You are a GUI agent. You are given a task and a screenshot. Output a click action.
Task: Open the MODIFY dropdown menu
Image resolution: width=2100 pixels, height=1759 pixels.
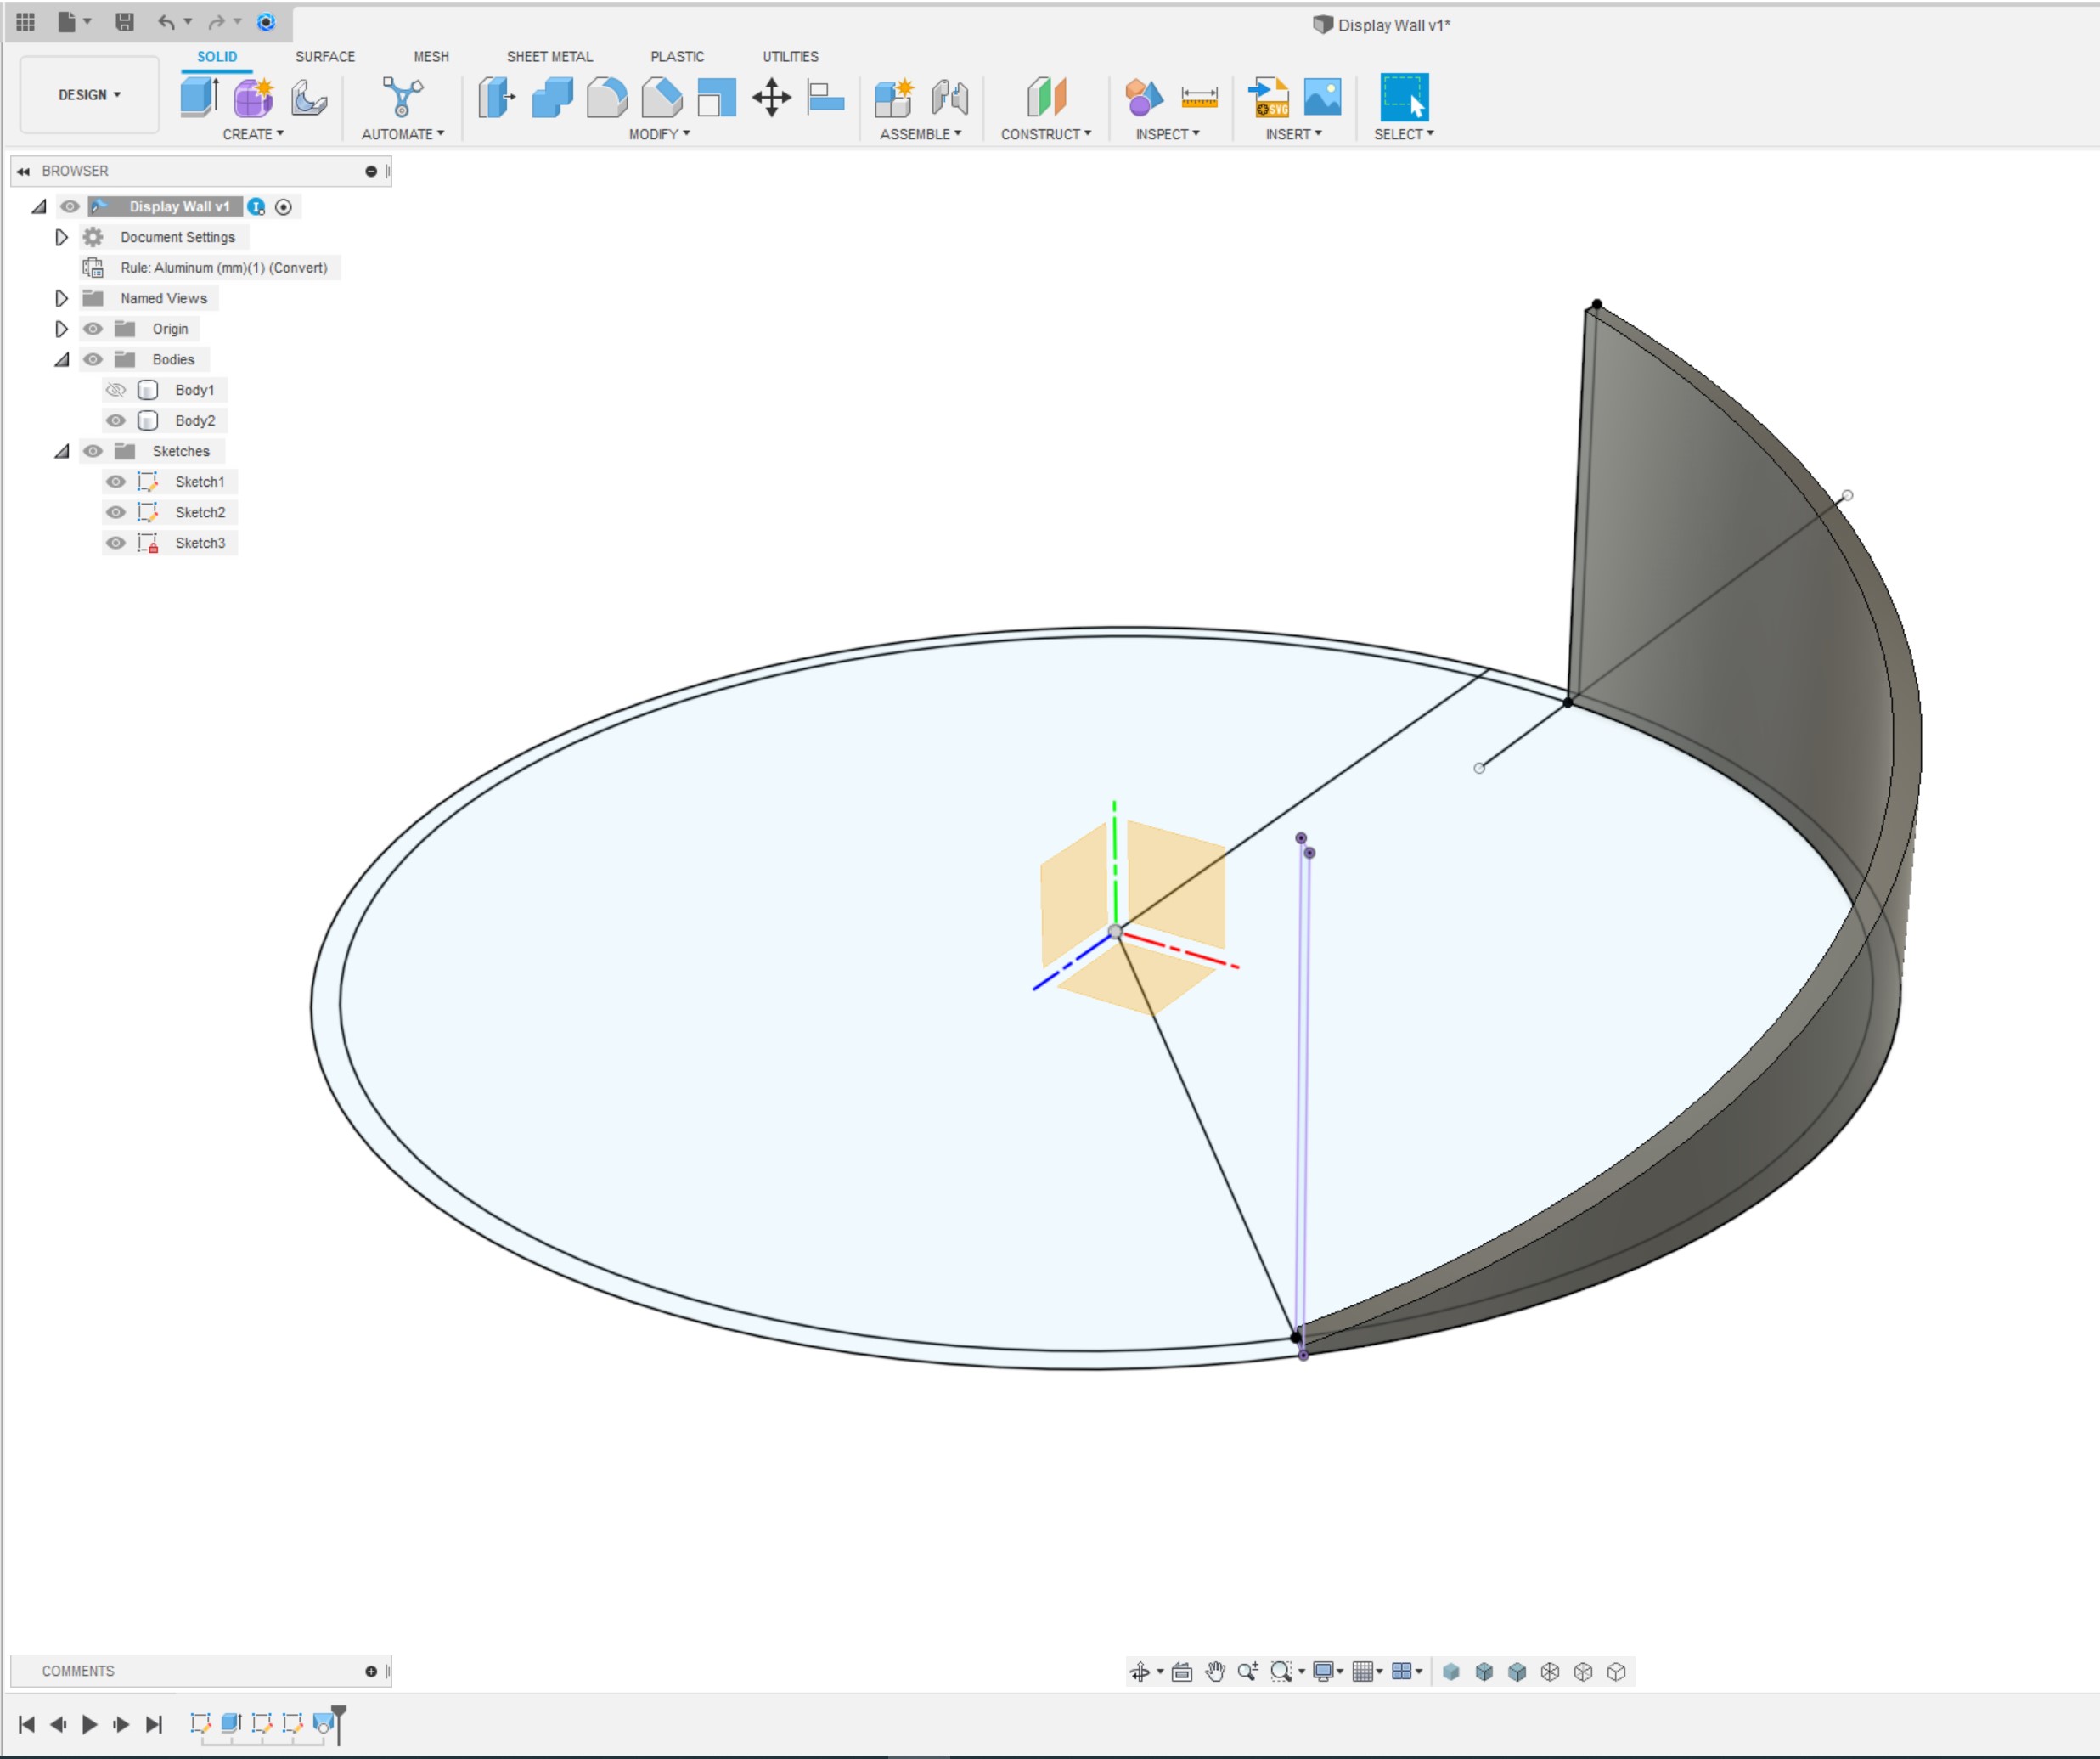pyautogui.click(x=661, y=134)
